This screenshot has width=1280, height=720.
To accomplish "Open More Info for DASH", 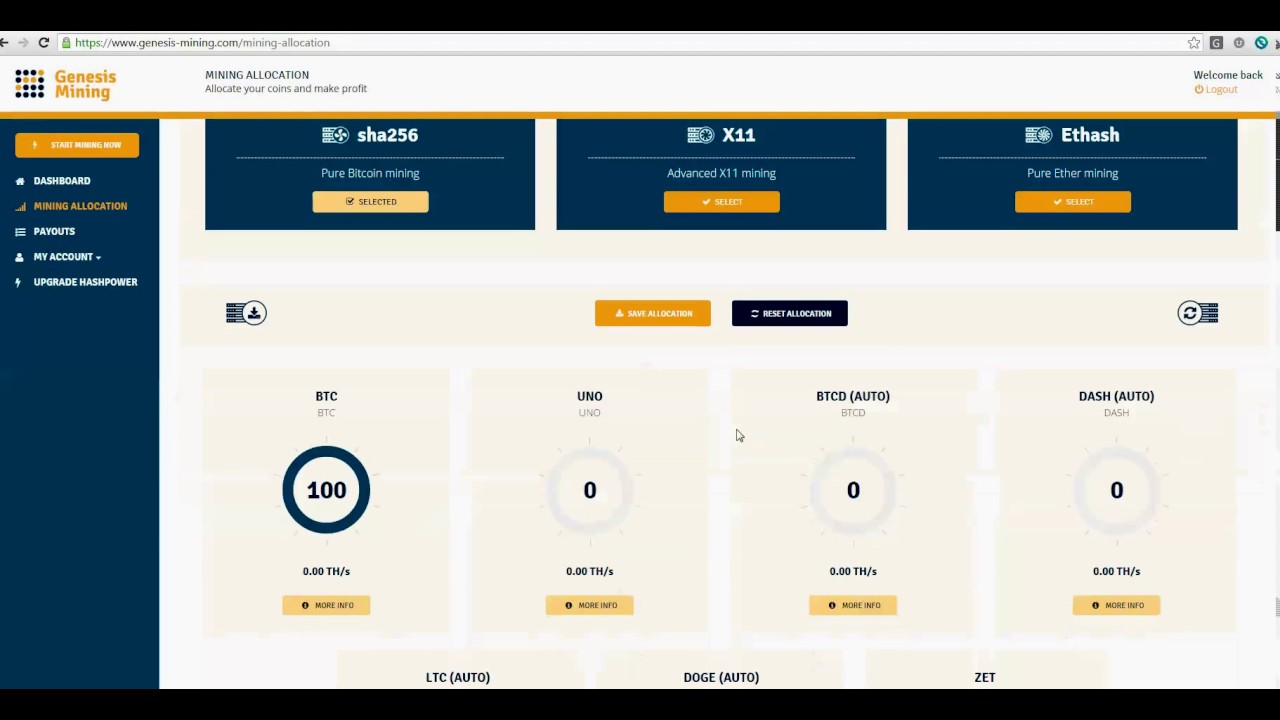I will [1116, 605].
